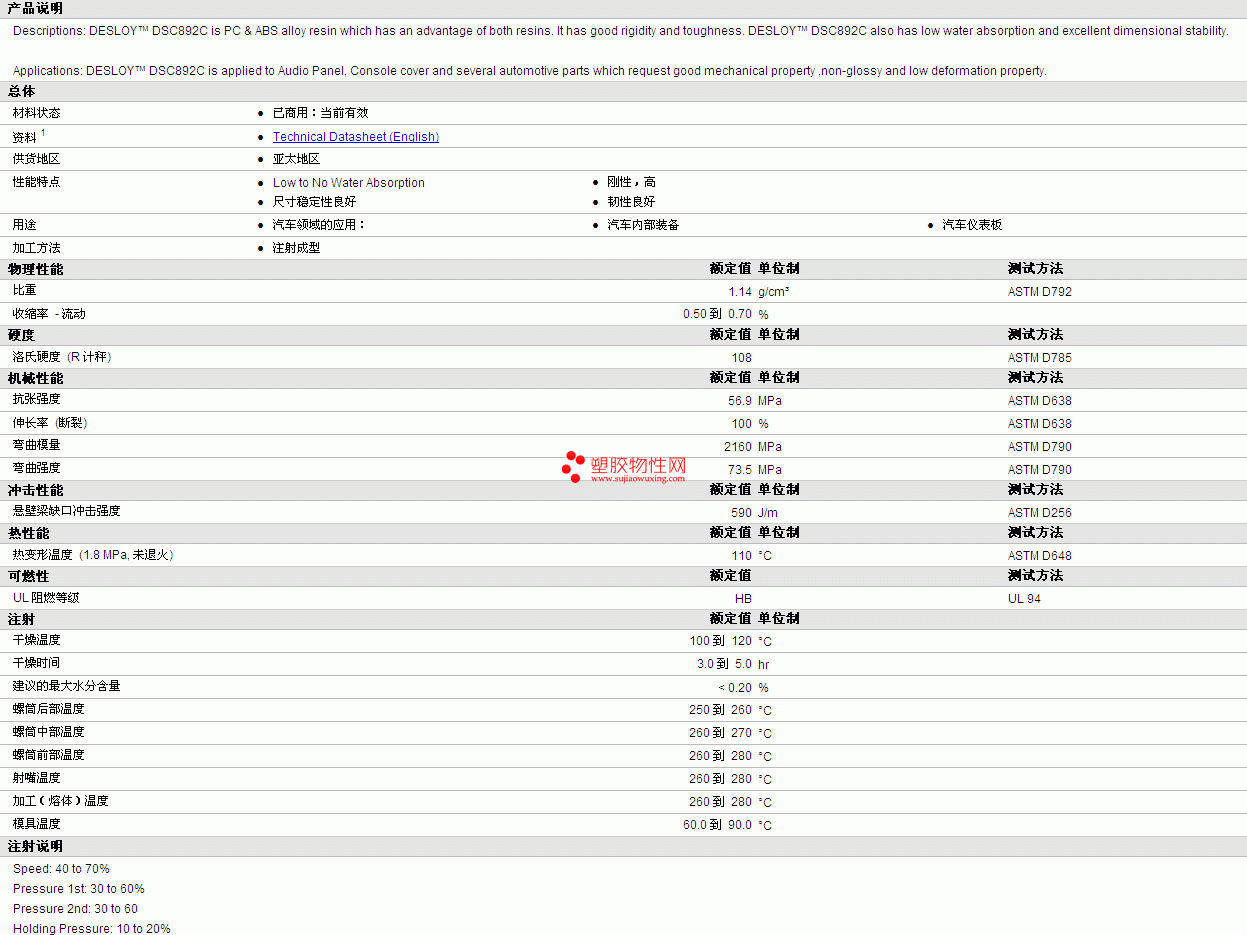The height and width of the screenshot is (935, 1247).
Task: Click the flame rating value HB
Action: pyautogui.click(x=743, y=599)
